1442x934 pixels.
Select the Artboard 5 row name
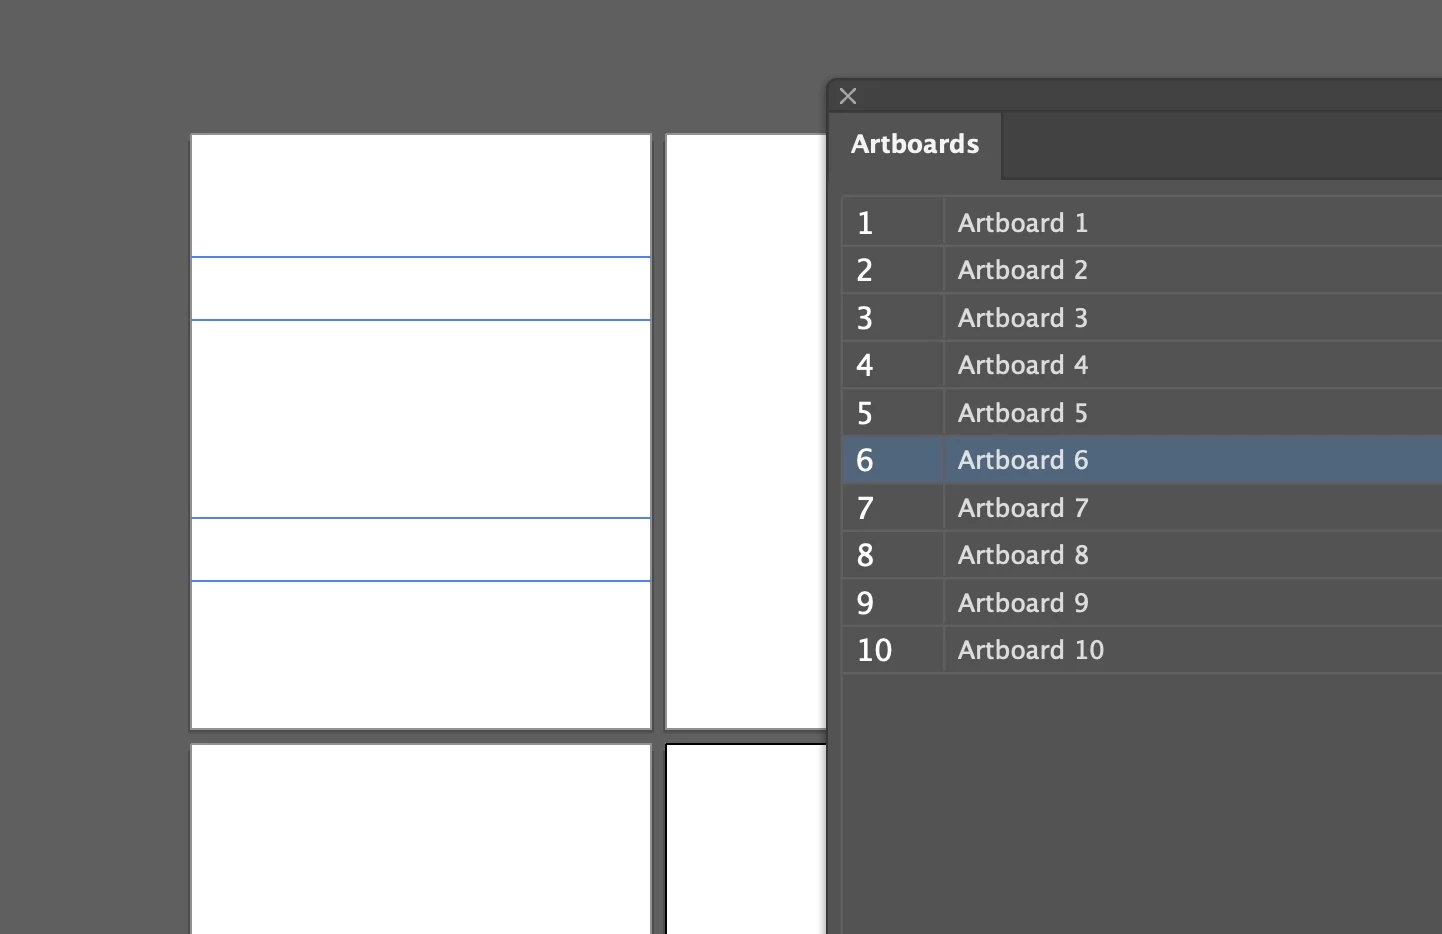(1022, 413)
